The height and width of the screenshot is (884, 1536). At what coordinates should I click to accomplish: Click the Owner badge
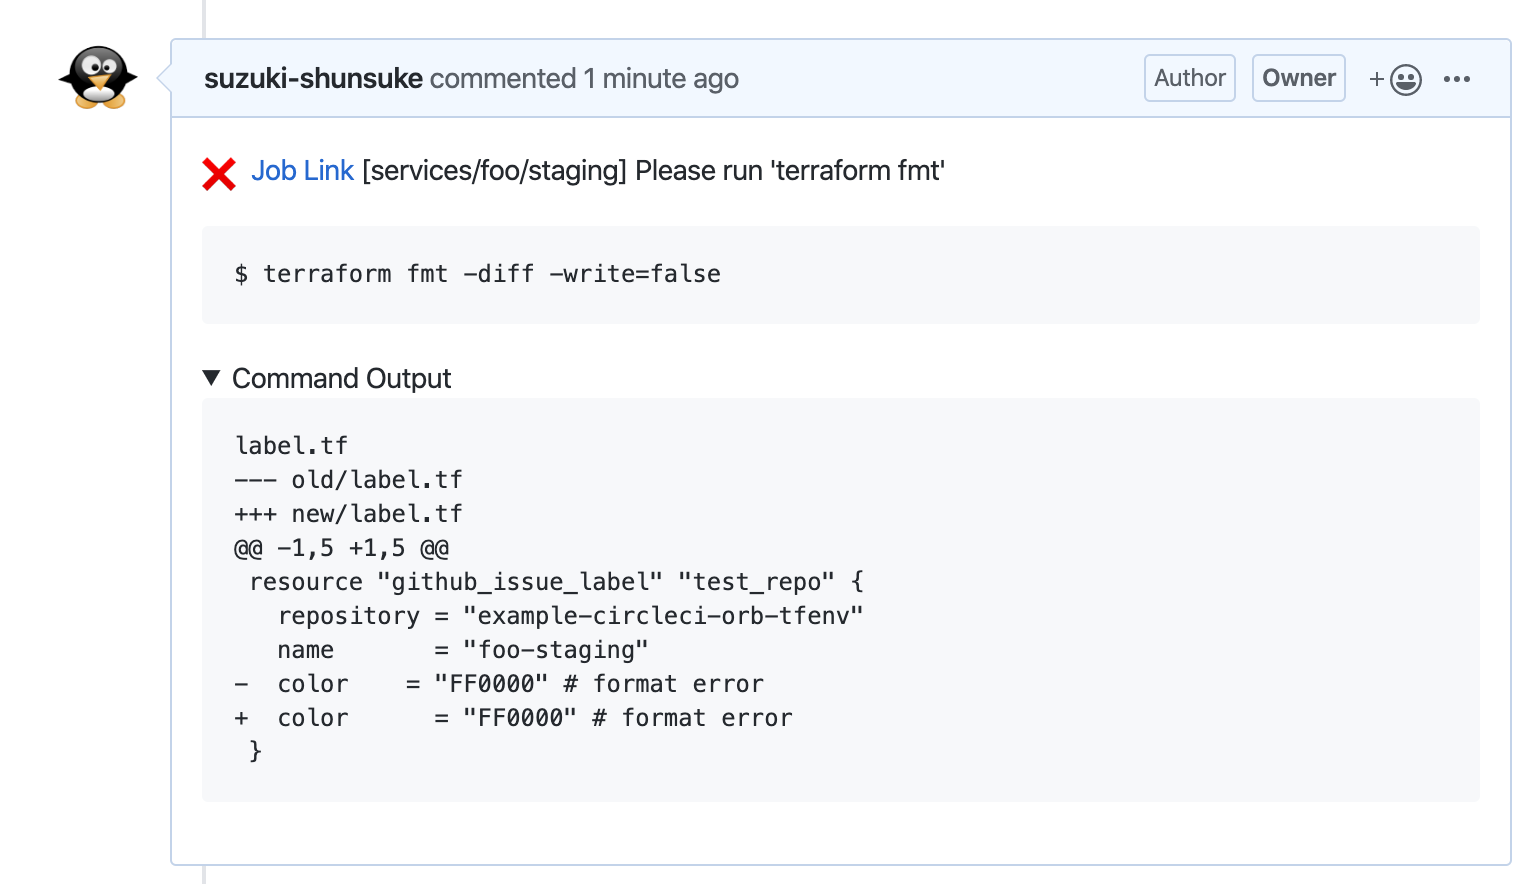click(x=1298, y=78)
